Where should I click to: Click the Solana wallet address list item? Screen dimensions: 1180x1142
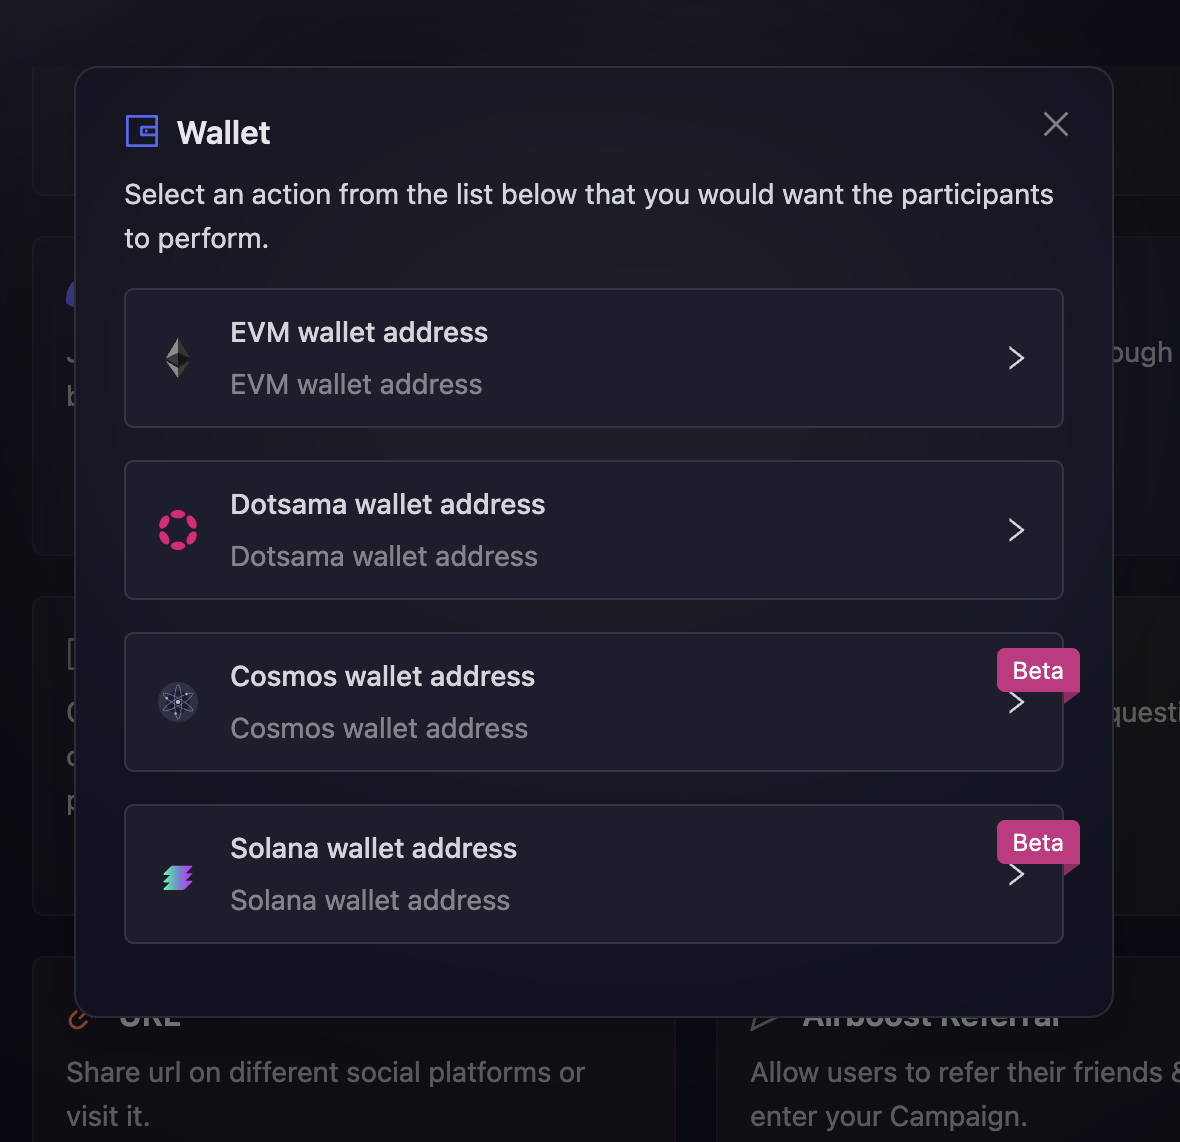coord(594,874)
